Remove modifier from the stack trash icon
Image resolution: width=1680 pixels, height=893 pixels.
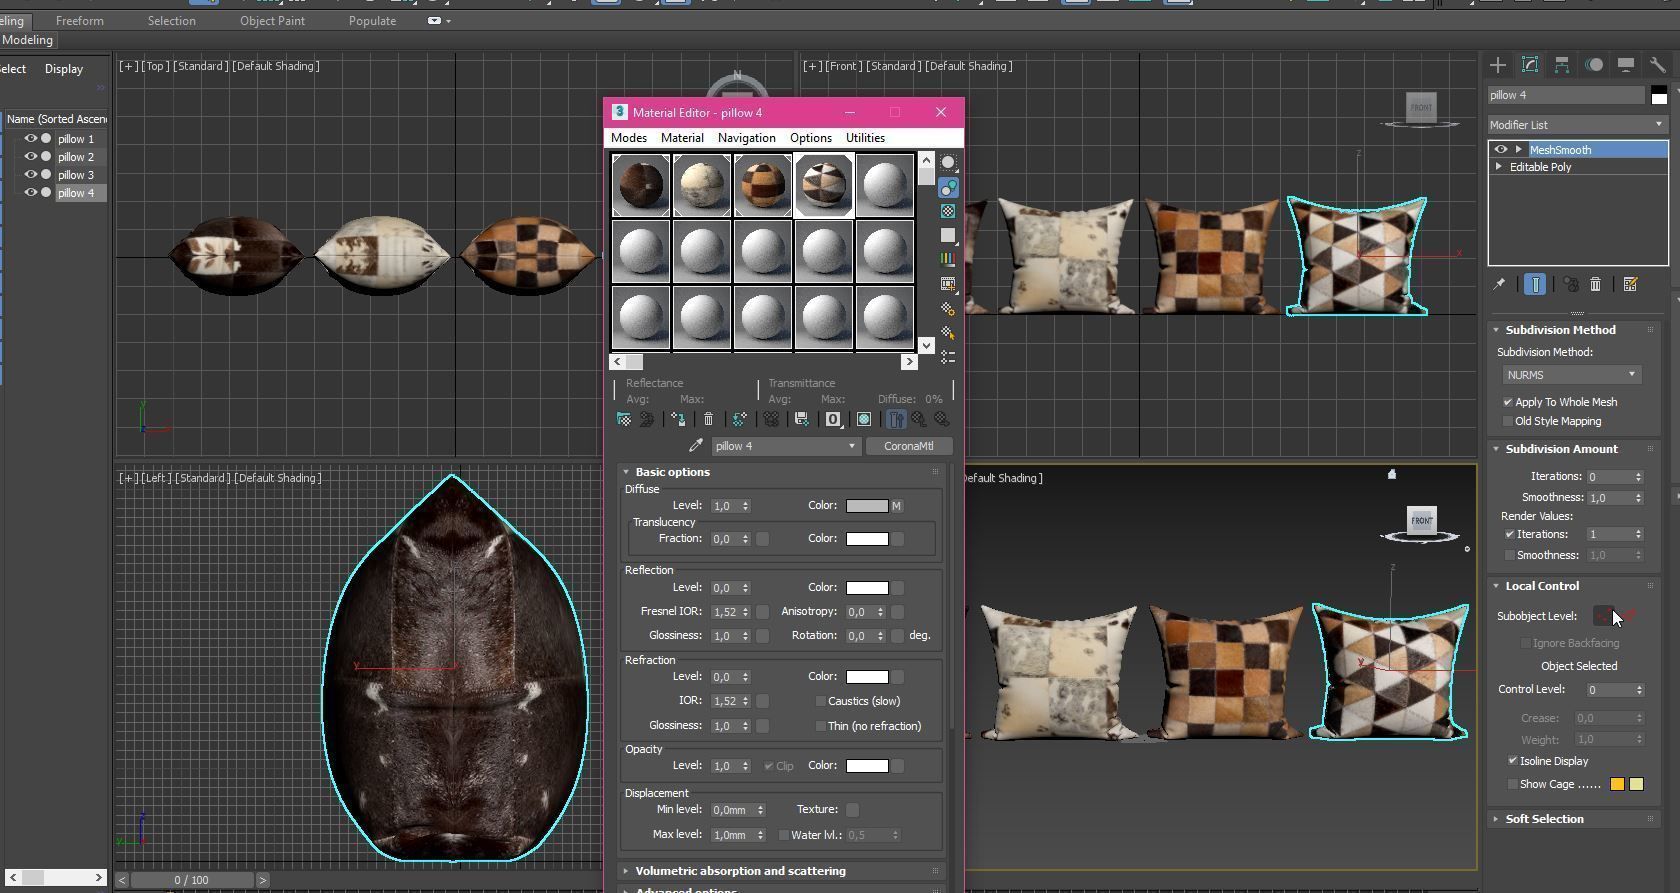[x=1596, y=285]
